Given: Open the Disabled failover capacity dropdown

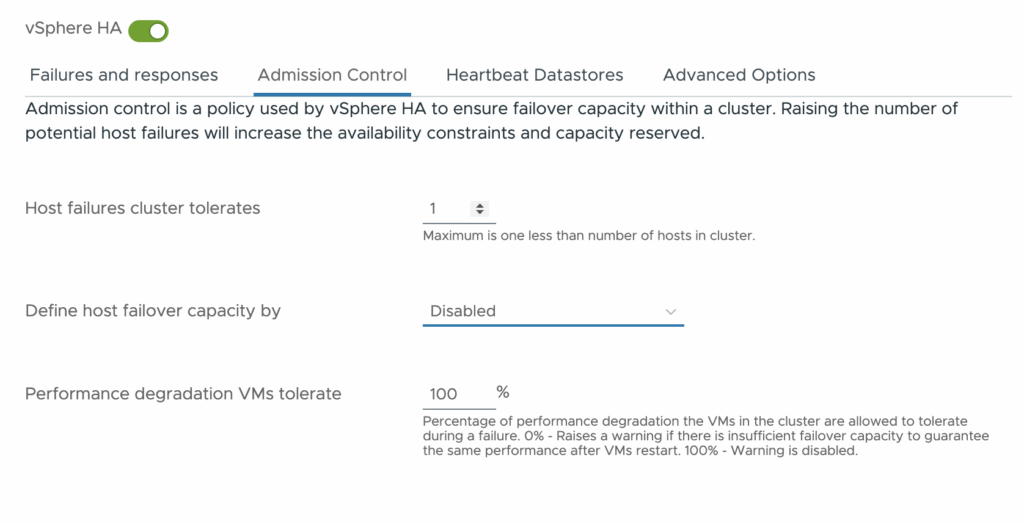Looking at the screenshot, I should (x=553, y=311).
